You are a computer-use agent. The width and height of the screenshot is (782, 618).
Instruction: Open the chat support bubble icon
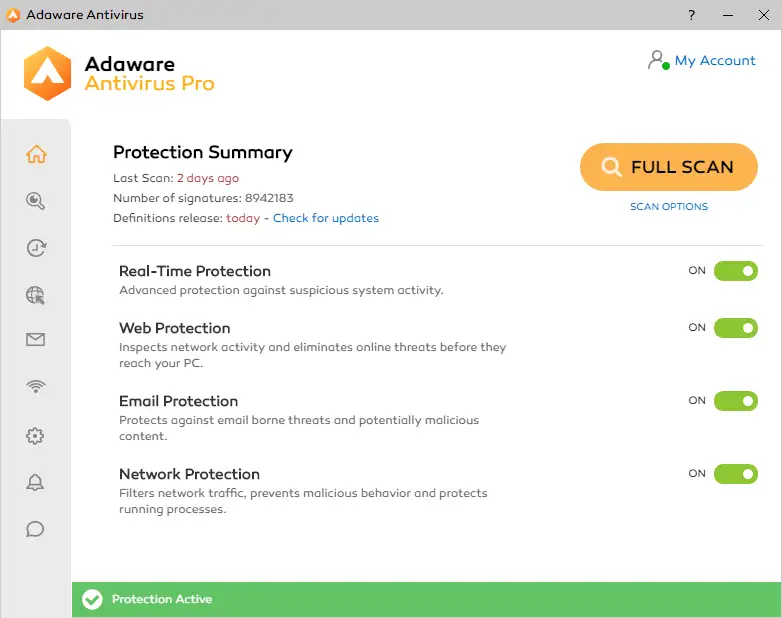36,529
